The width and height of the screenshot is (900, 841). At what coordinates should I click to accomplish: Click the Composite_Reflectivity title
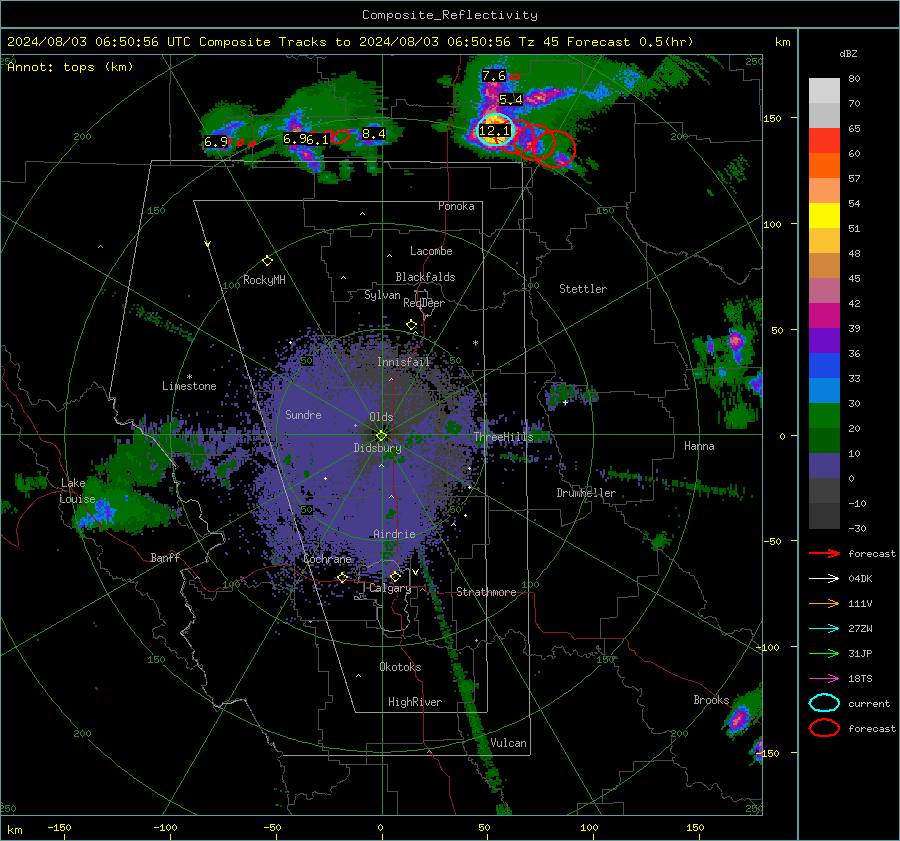tap(450, 15)
